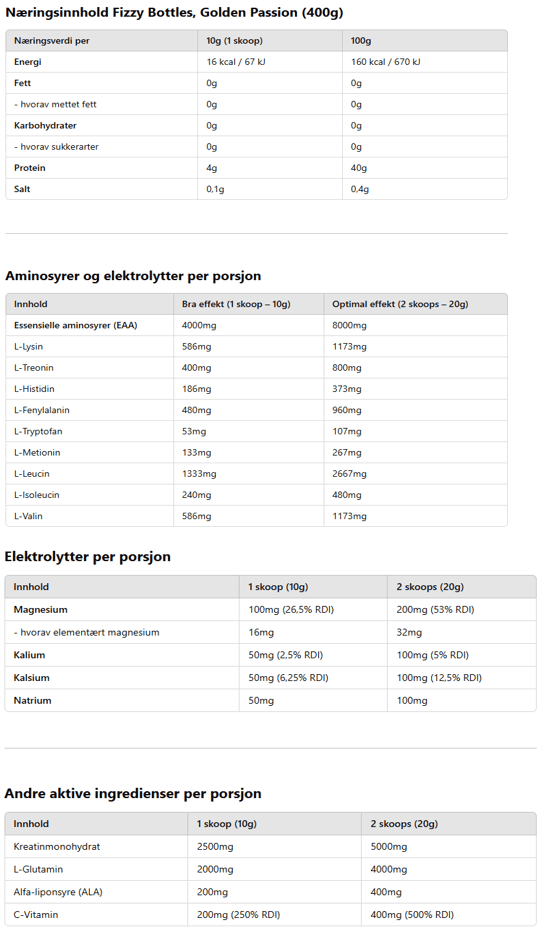Select the Kalsium '100mg (12,5% RDI)' cell
This screenshot has height=931, width=551.
pos(439,678)
